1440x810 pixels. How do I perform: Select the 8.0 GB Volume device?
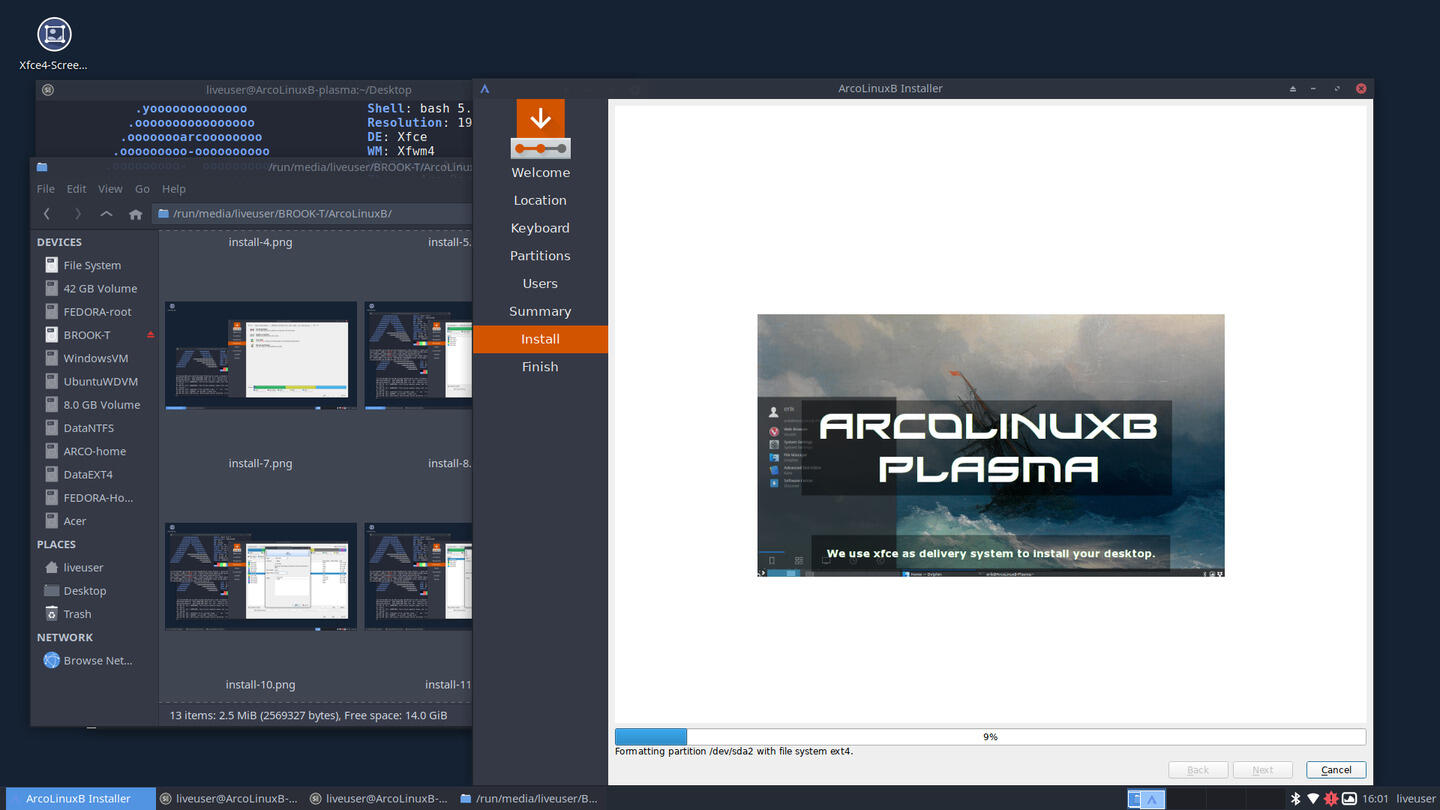(x=95, y=405)
